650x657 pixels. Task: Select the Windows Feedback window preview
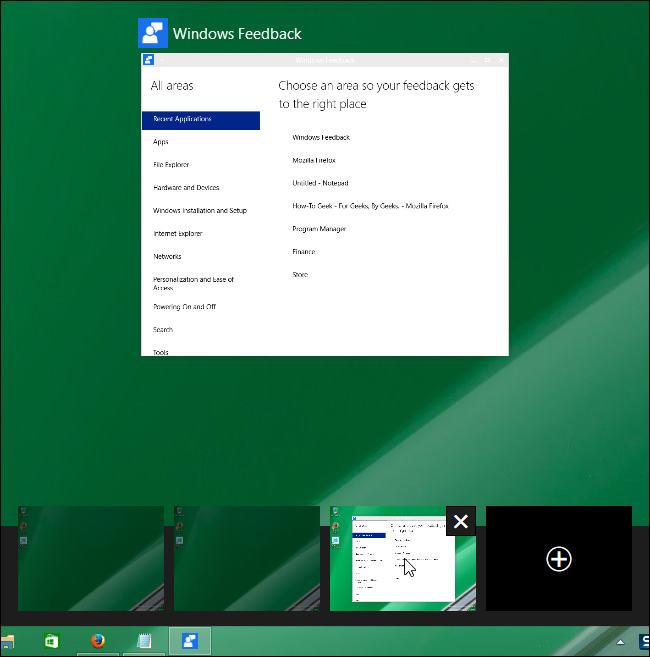pyautogui.click(x=325, y=204)
